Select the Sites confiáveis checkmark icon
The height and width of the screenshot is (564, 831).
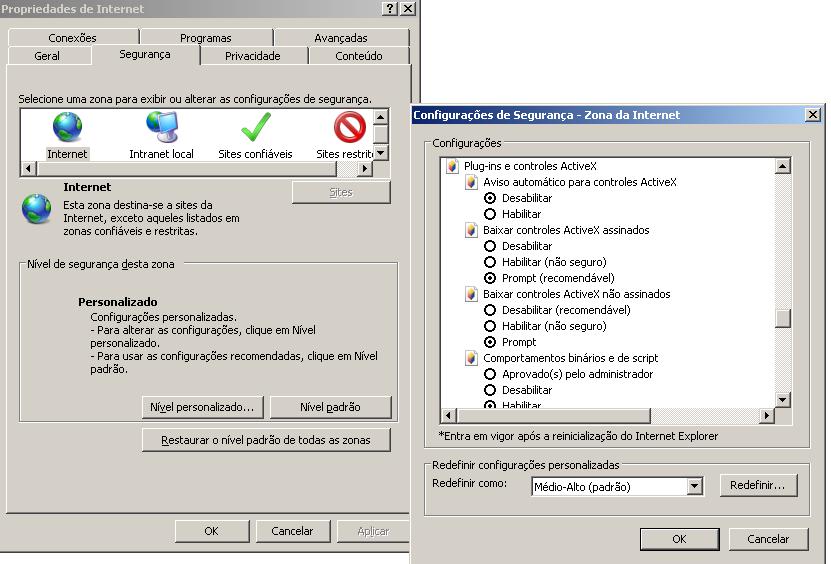(255, 128)
